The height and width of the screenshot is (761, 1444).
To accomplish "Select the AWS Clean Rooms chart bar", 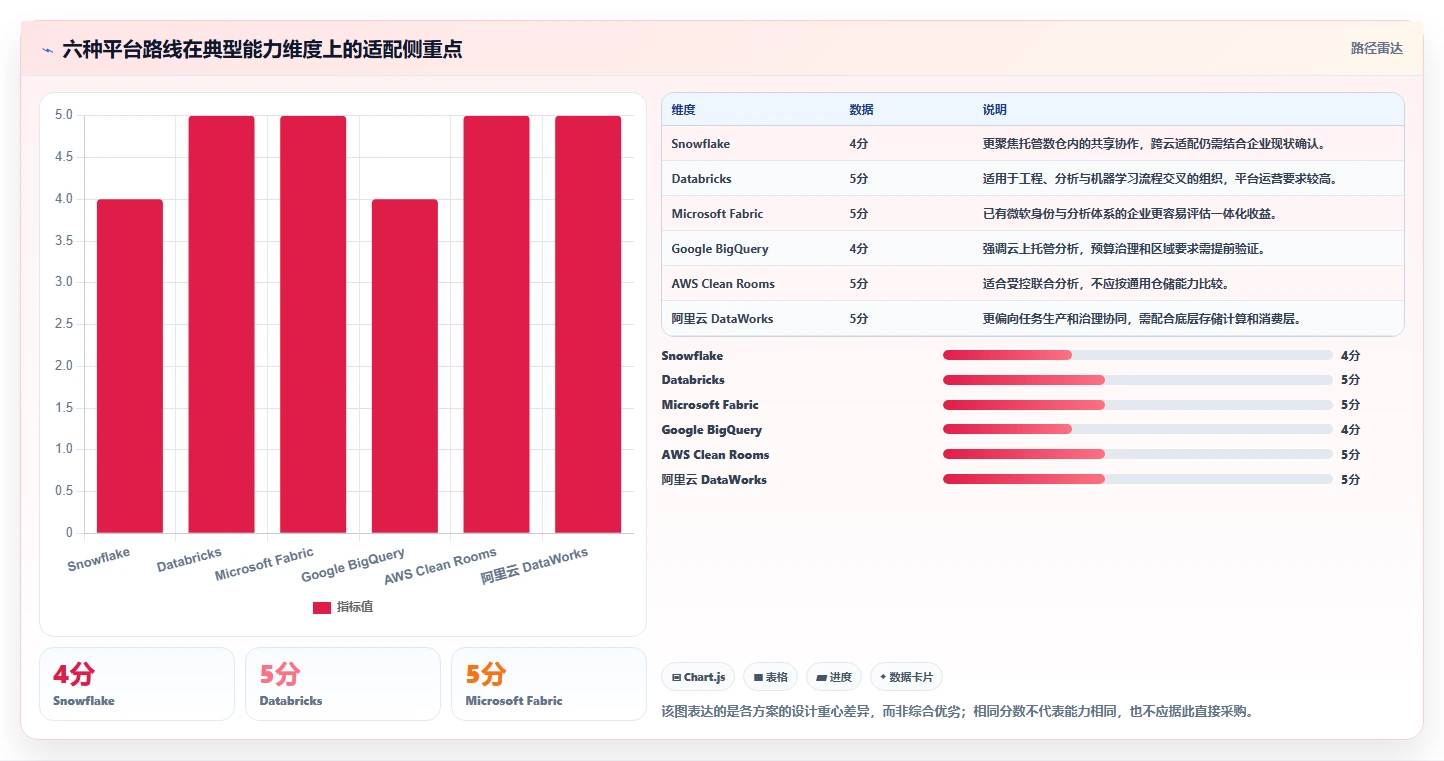I will pyautogui.click(x=496, y=324).
